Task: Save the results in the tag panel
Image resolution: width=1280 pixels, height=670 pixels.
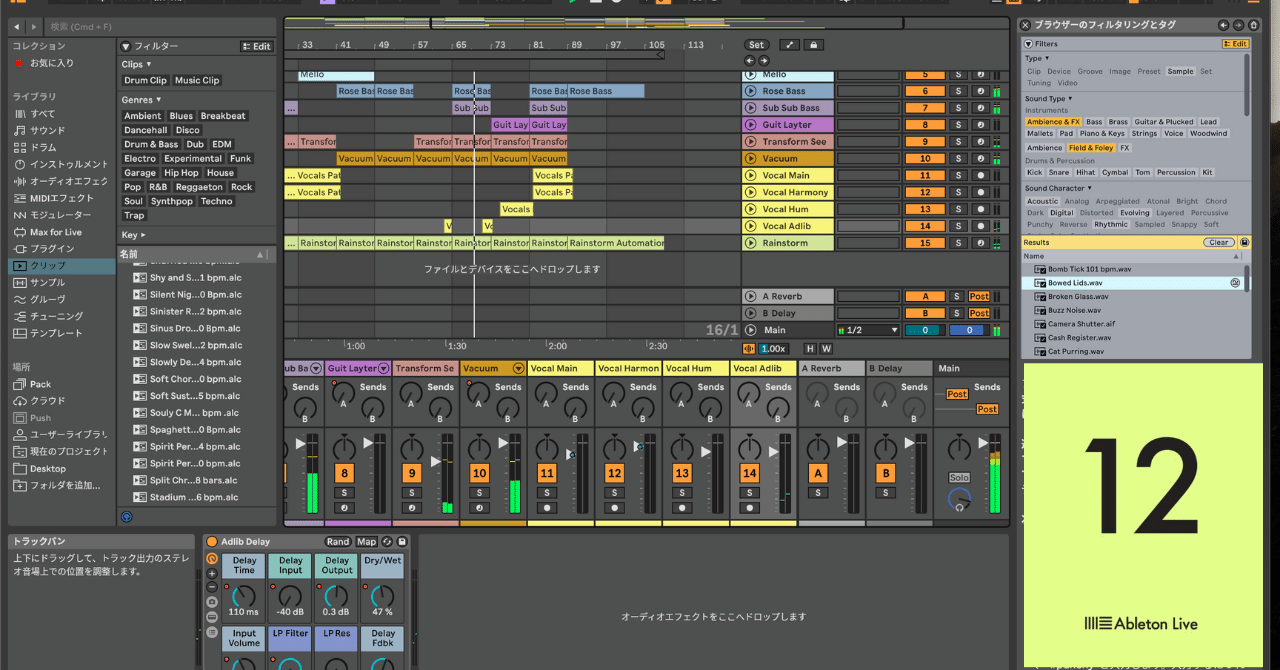Action: 1244,242
